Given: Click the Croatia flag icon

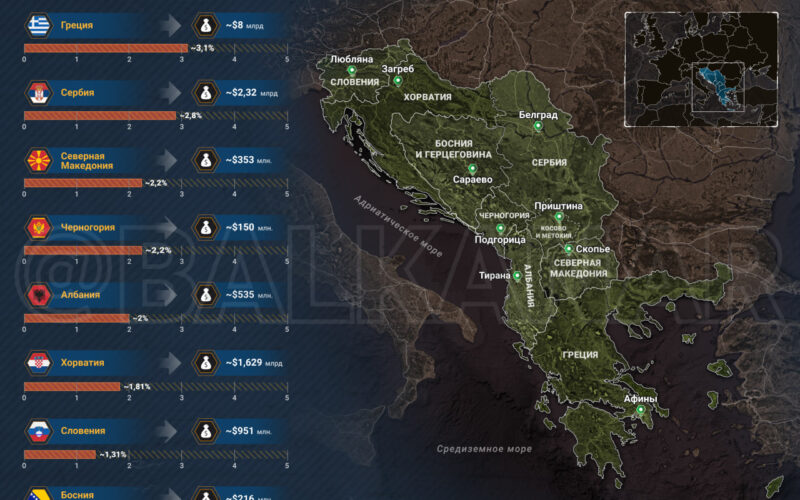Looking at the screenshot, I should 39,363.
